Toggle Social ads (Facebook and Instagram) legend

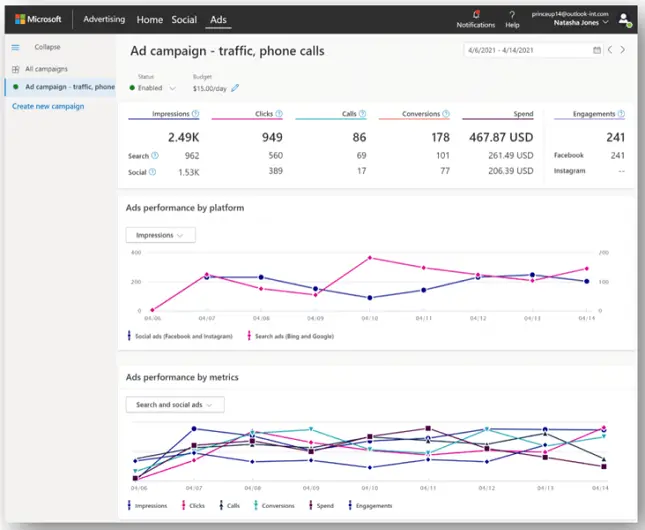[x=180, y=336]
